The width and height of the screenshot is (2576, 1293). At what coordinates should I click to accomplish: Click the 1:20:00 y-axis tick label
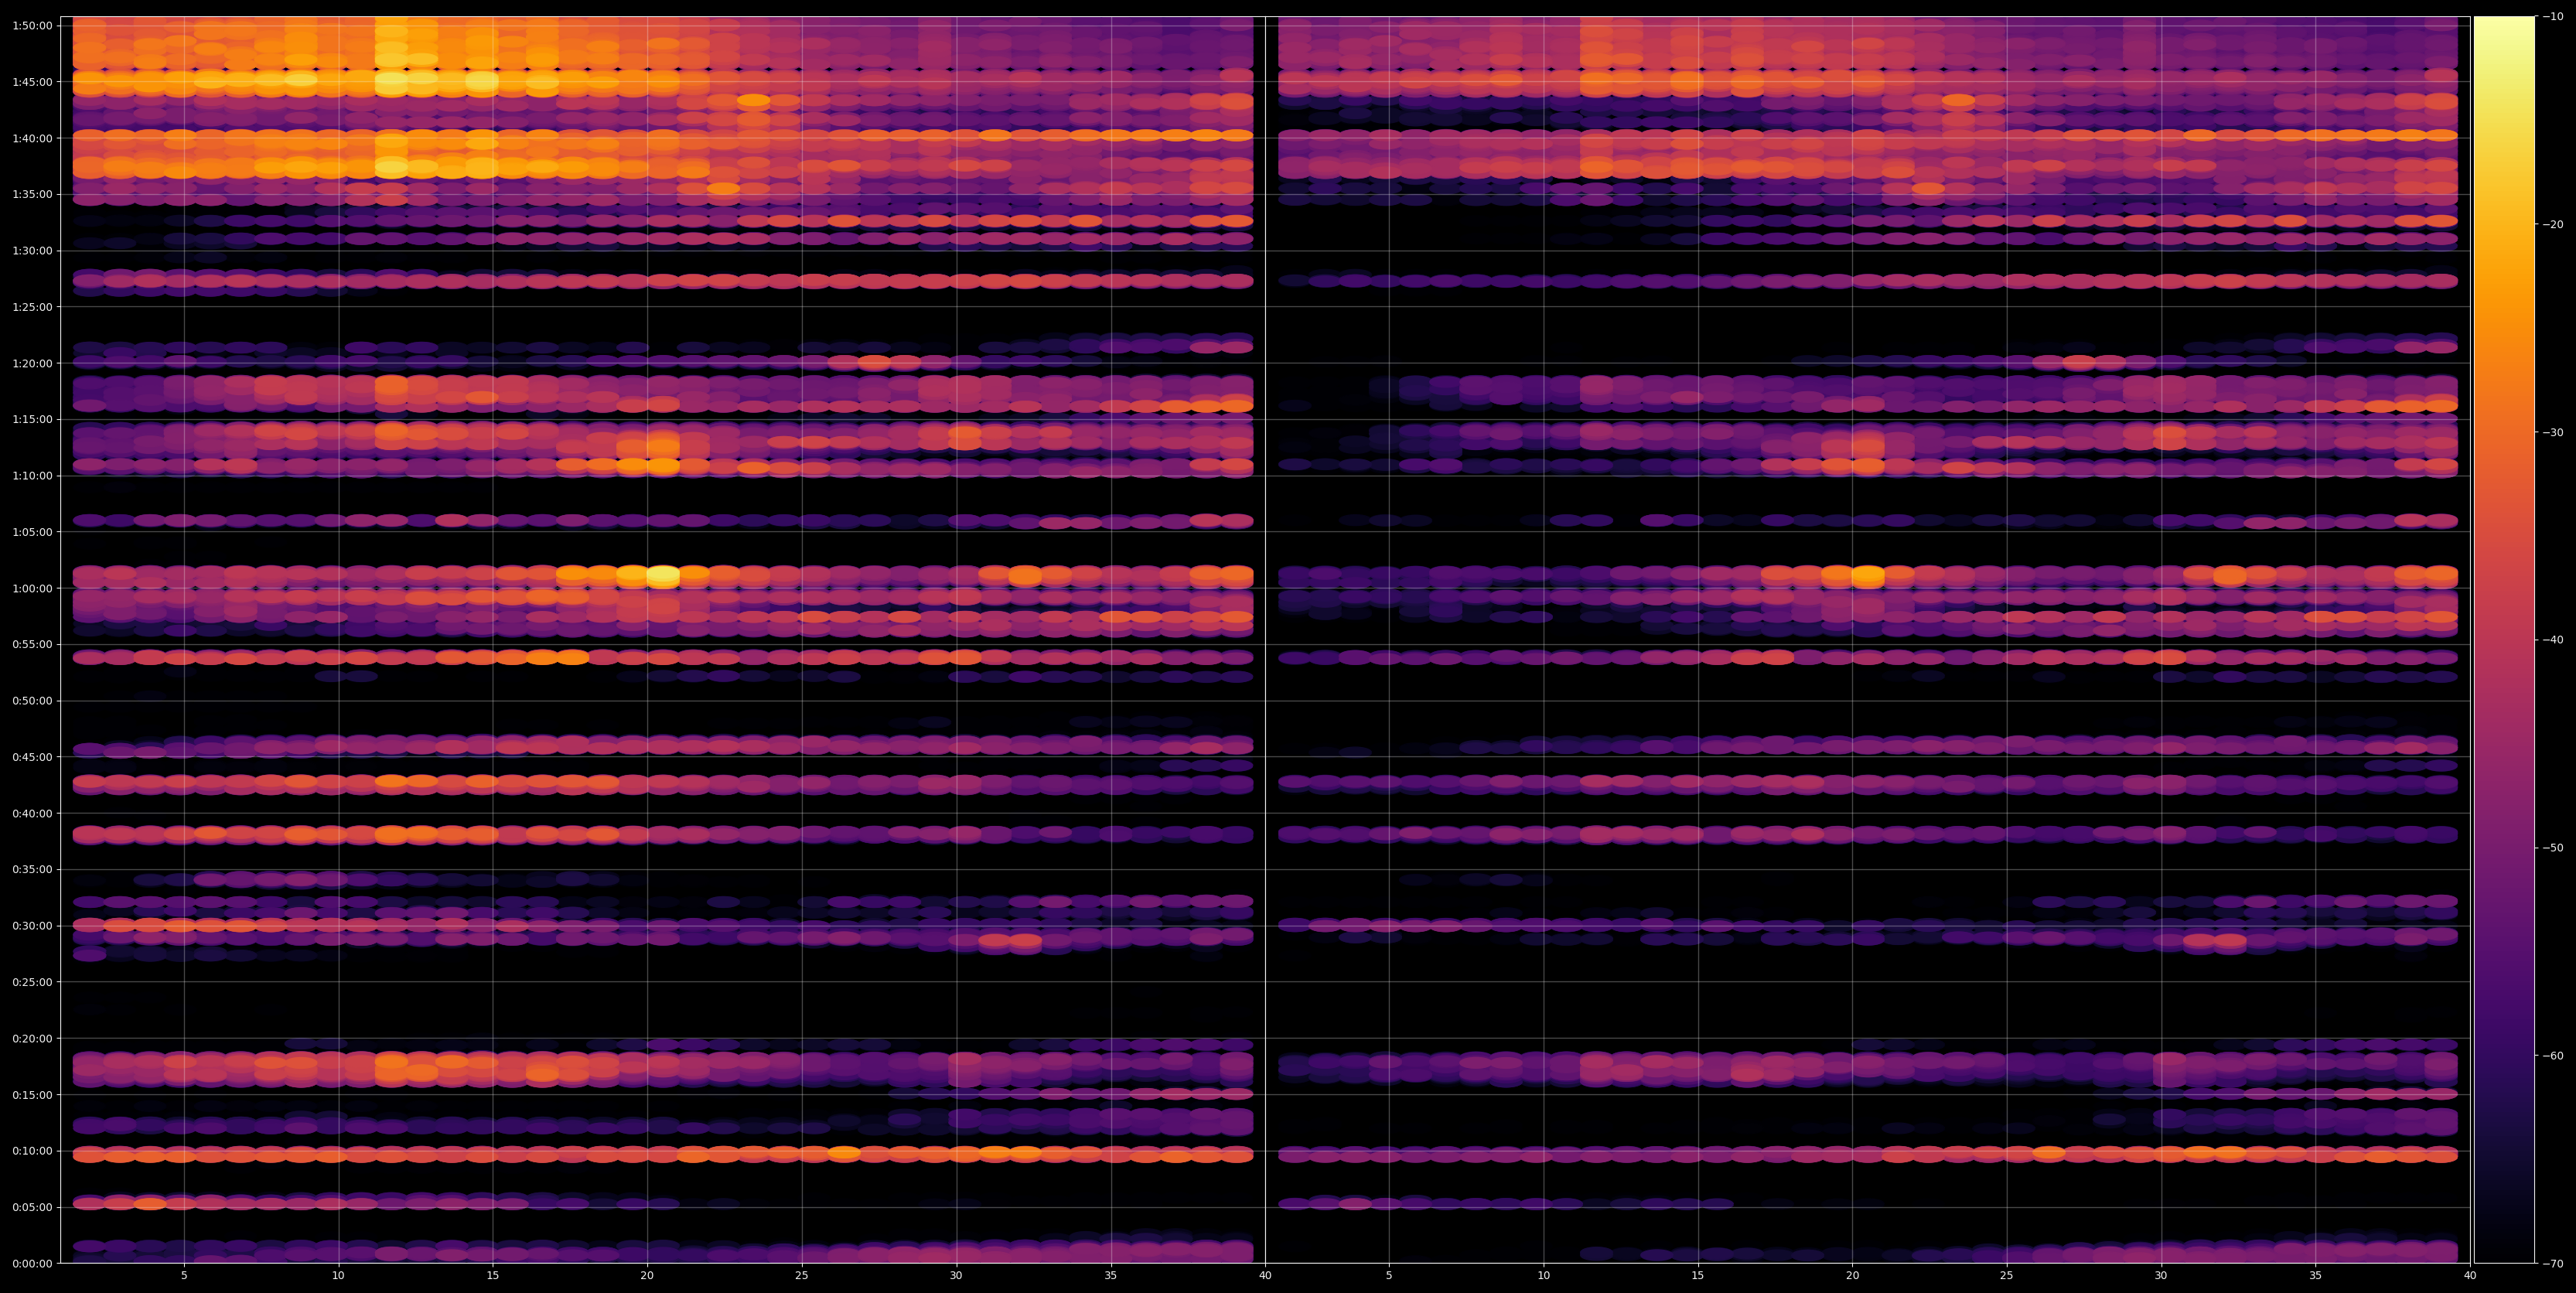32,363
